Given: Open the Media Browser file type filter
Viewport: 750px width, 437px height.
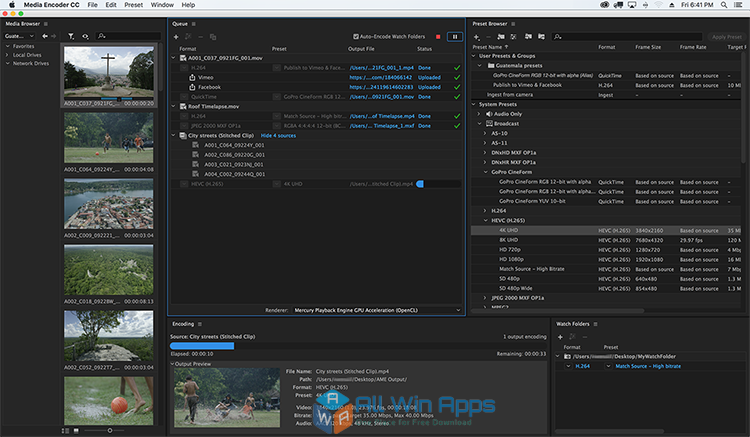Looking at the screenshot, I should pos(71,36).
